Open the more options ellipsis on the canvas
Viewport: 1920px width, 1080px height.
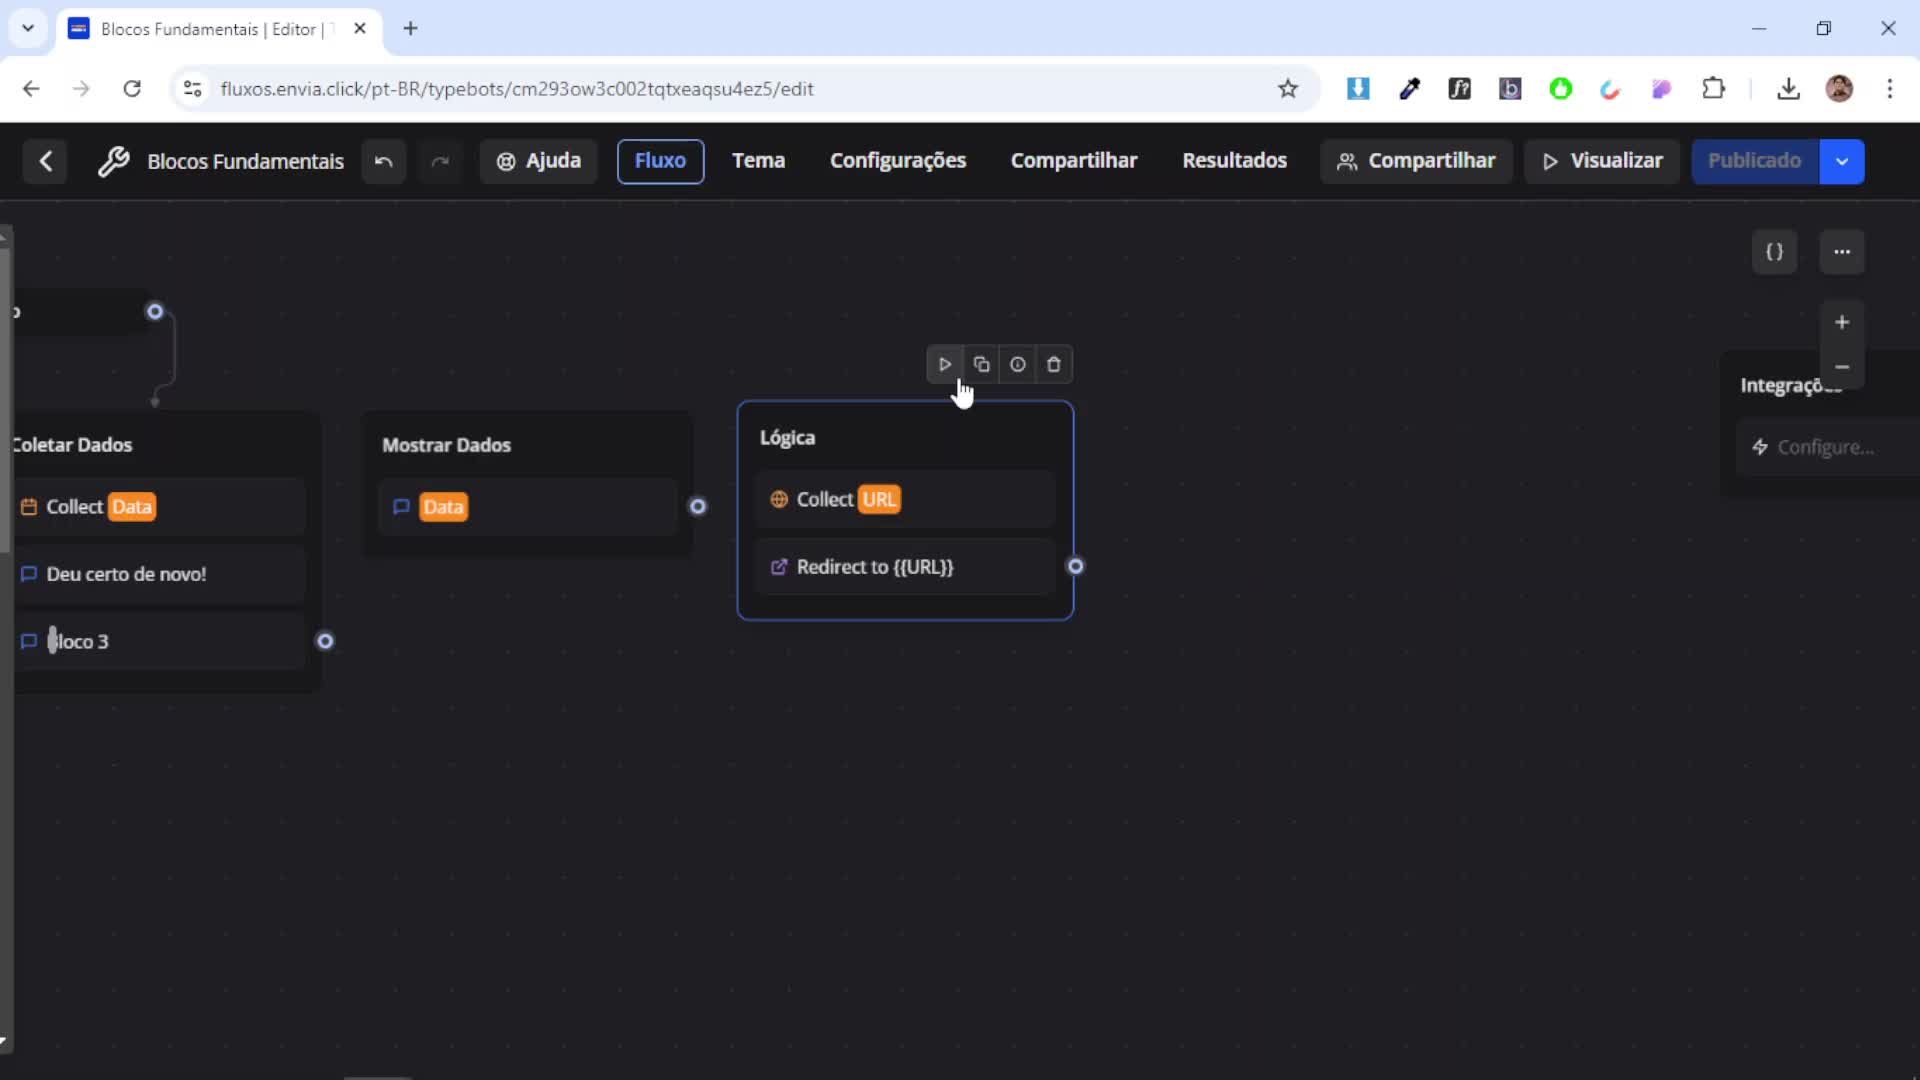click(x=1842, y=252)
